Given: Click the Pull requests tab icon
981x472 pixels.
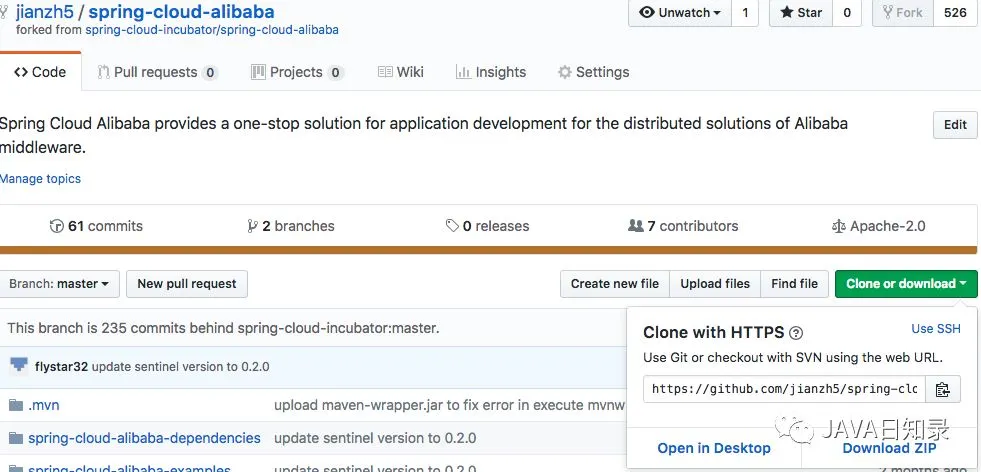Looking at the screenshot, I should (103, 72).
